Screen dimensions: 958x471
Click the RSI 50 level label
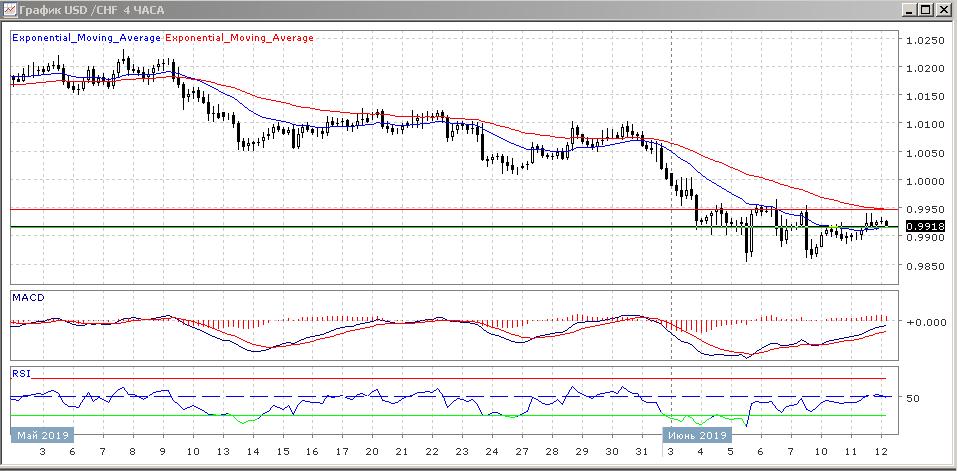(913, 398)
